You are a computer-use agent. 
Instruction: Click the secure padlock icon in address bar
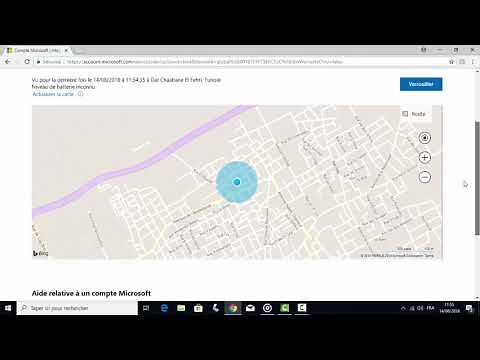[x=39, y=62]
